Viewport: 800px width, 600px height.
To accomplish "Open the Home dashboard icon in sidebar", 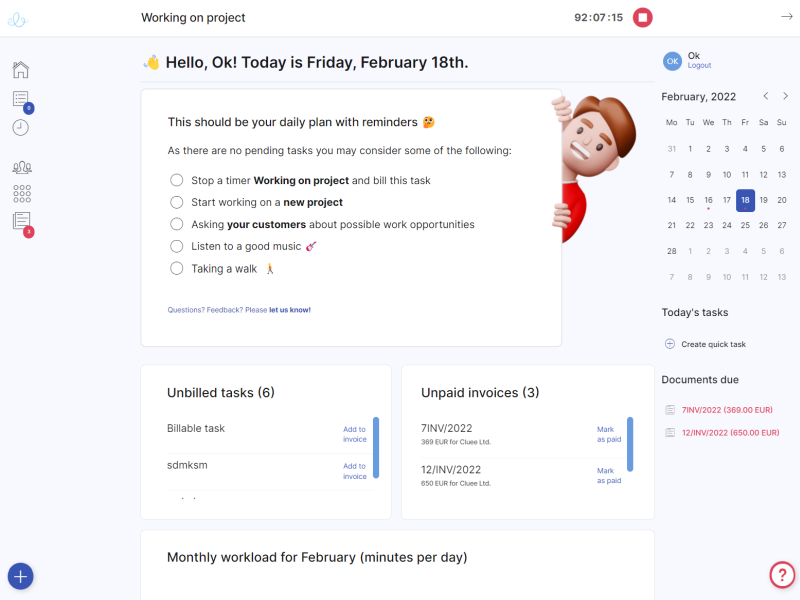I will pos(20,69).
